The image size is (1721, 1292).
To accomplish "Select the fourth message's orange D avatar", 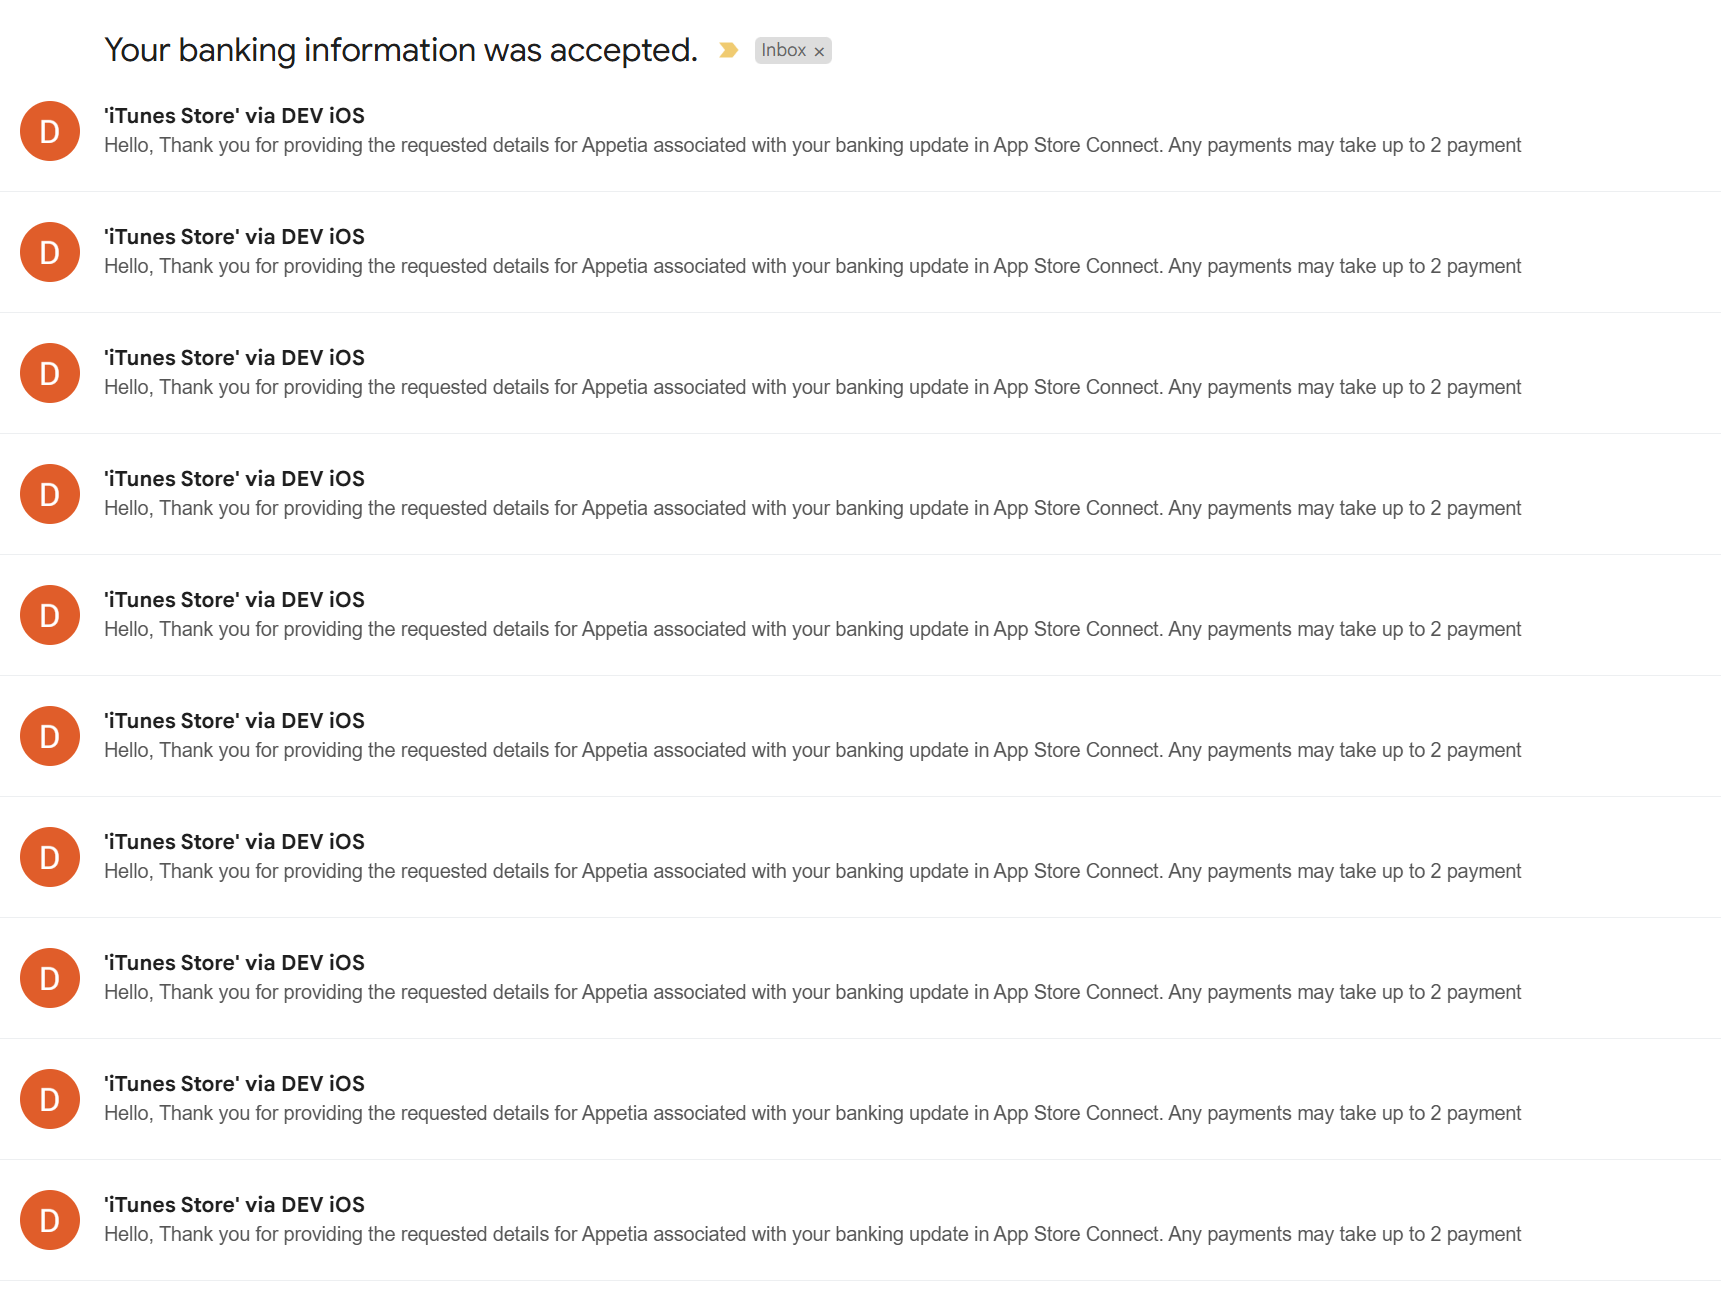I will tap(50, 494).
